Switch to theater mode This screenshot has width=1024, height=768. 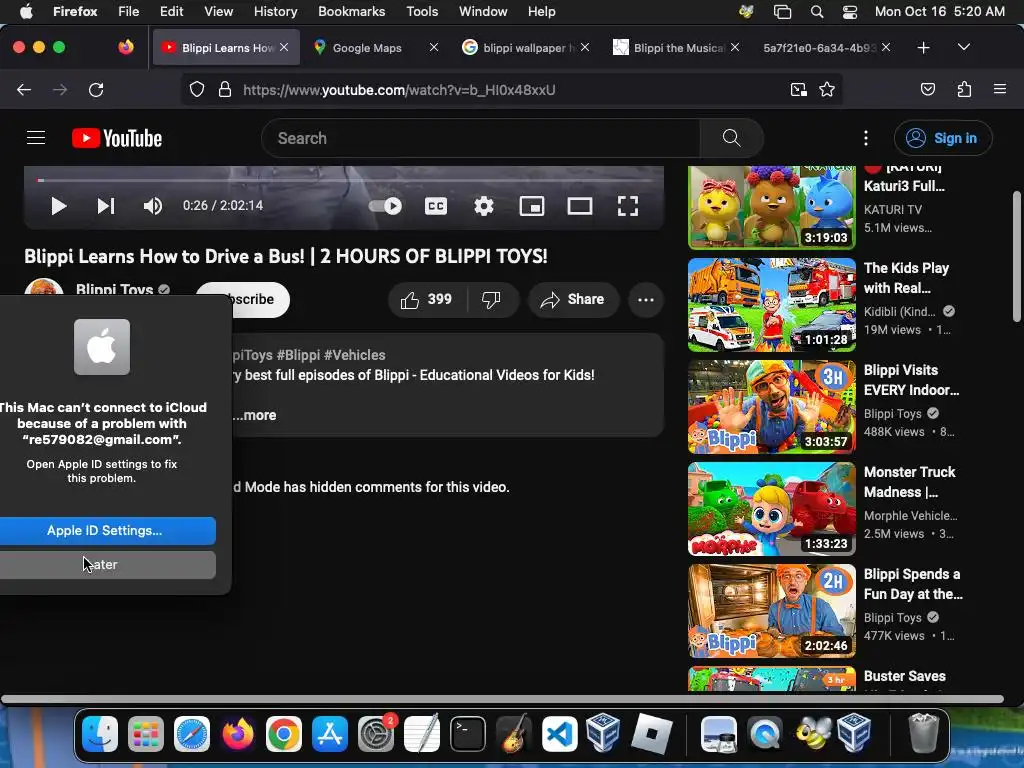click(x=580, y=206)
